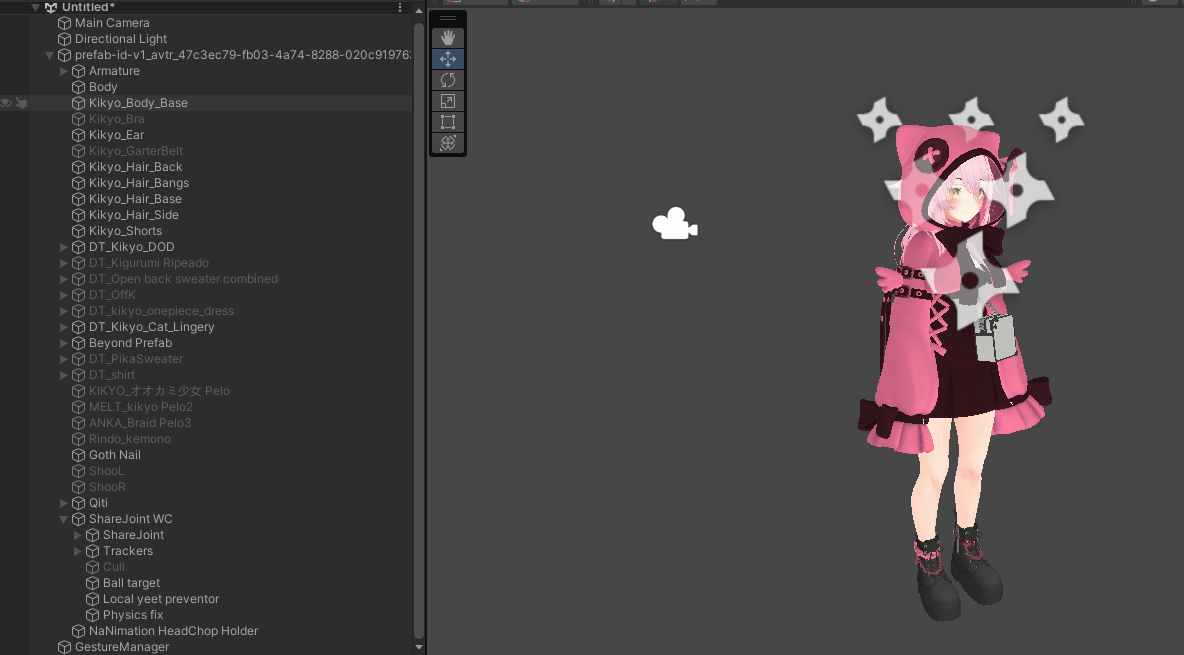Select the Rect transform tool
1184x655 pixels.
pyautogui.click(x=448, y=122)
